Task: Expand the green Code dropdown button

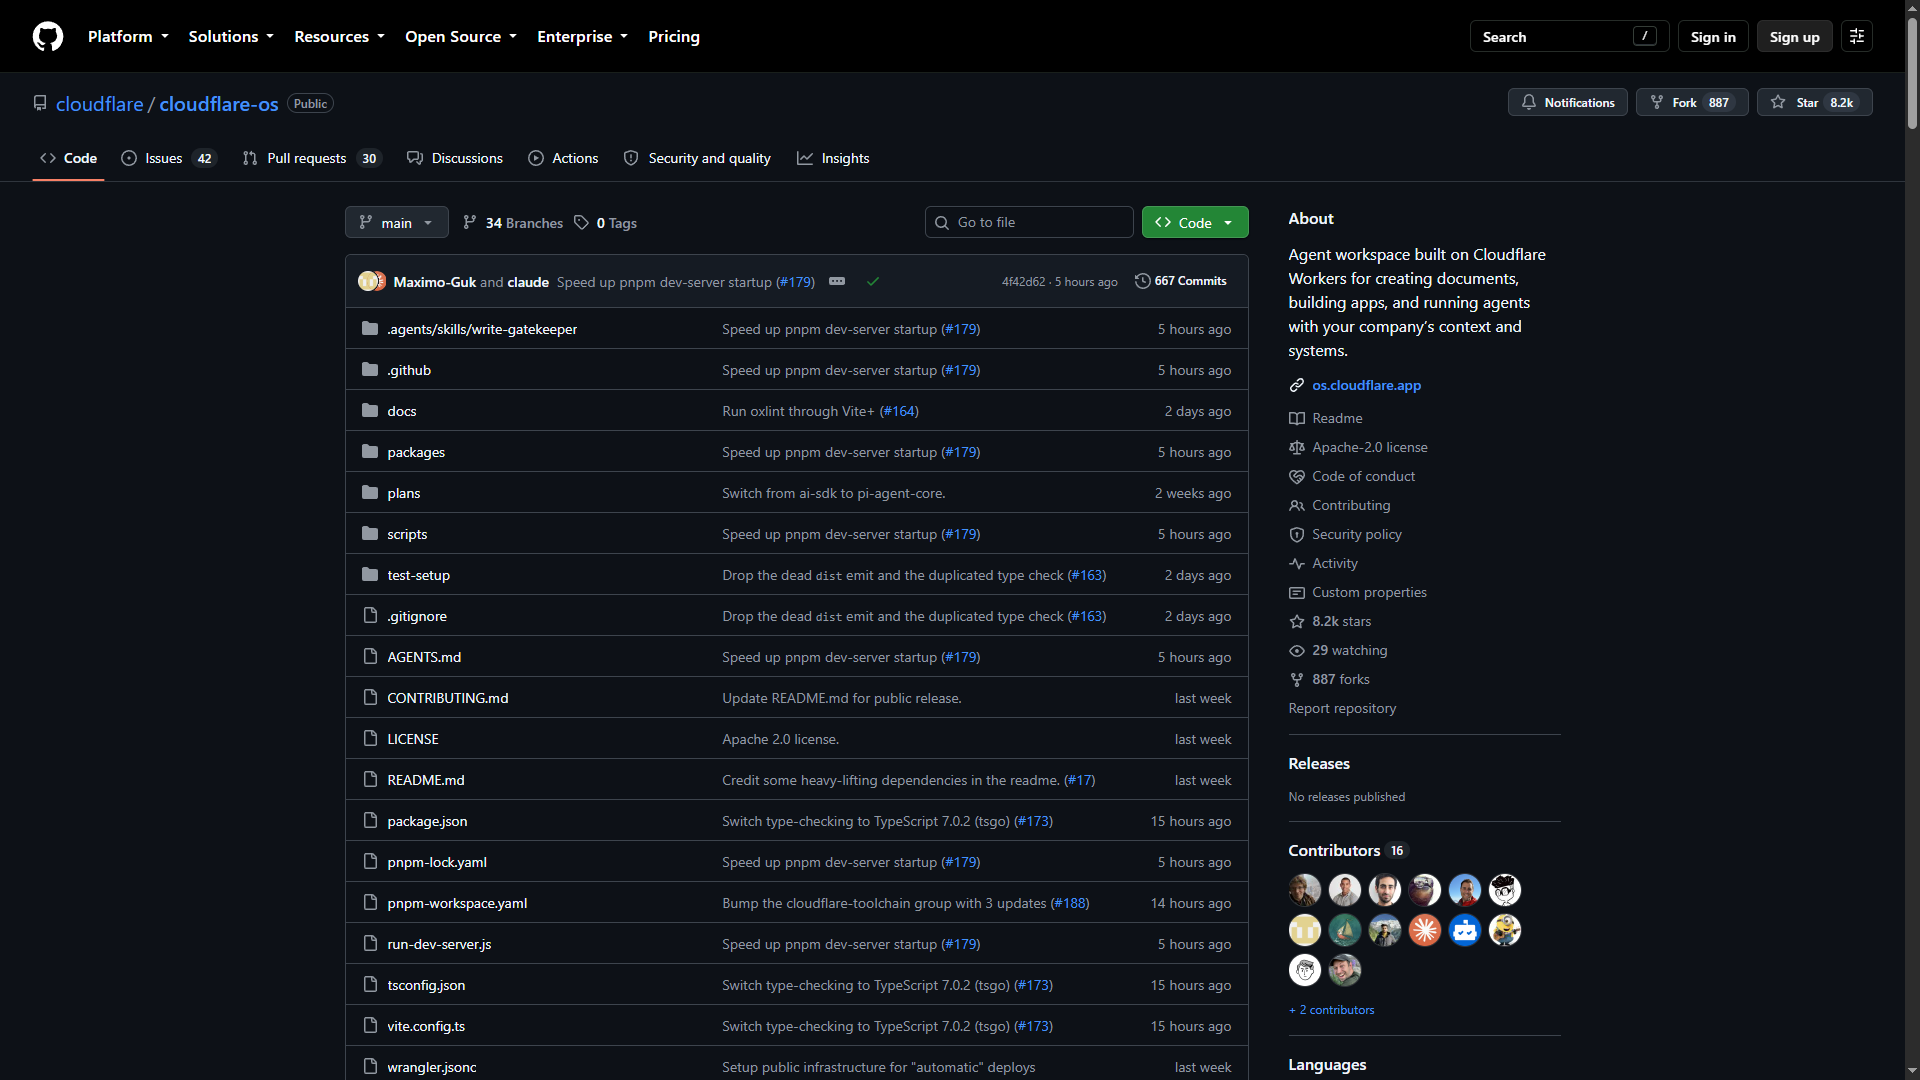Action: (x=1195, y=222)
